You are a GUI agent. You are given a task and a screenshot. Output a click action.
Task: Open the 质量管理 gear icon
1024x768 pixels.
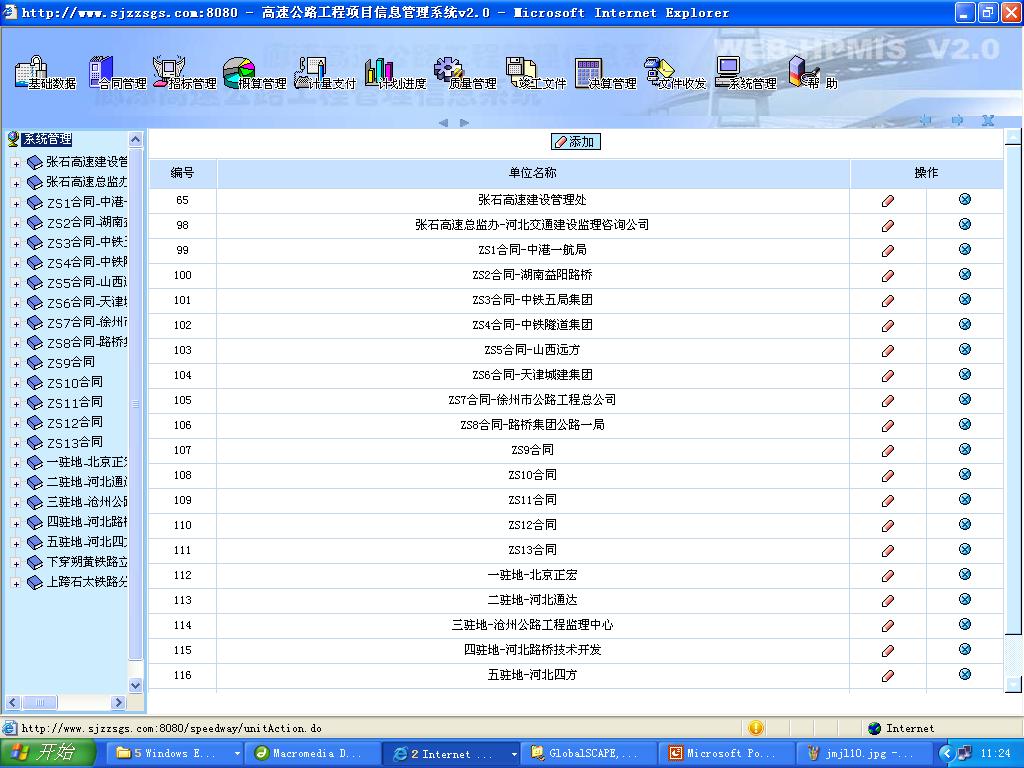[x=464, y=73]
